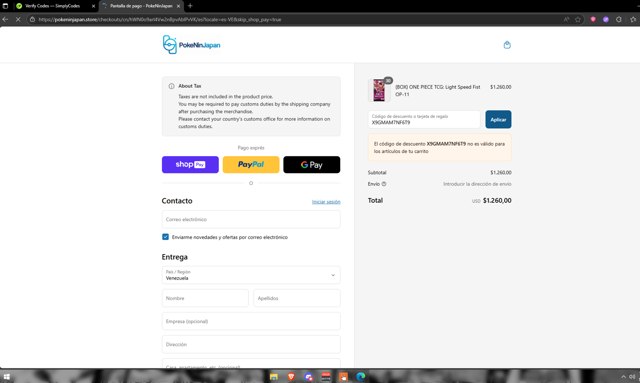Open a new browser tab
The image size is (640, 383).
point(190,6)
